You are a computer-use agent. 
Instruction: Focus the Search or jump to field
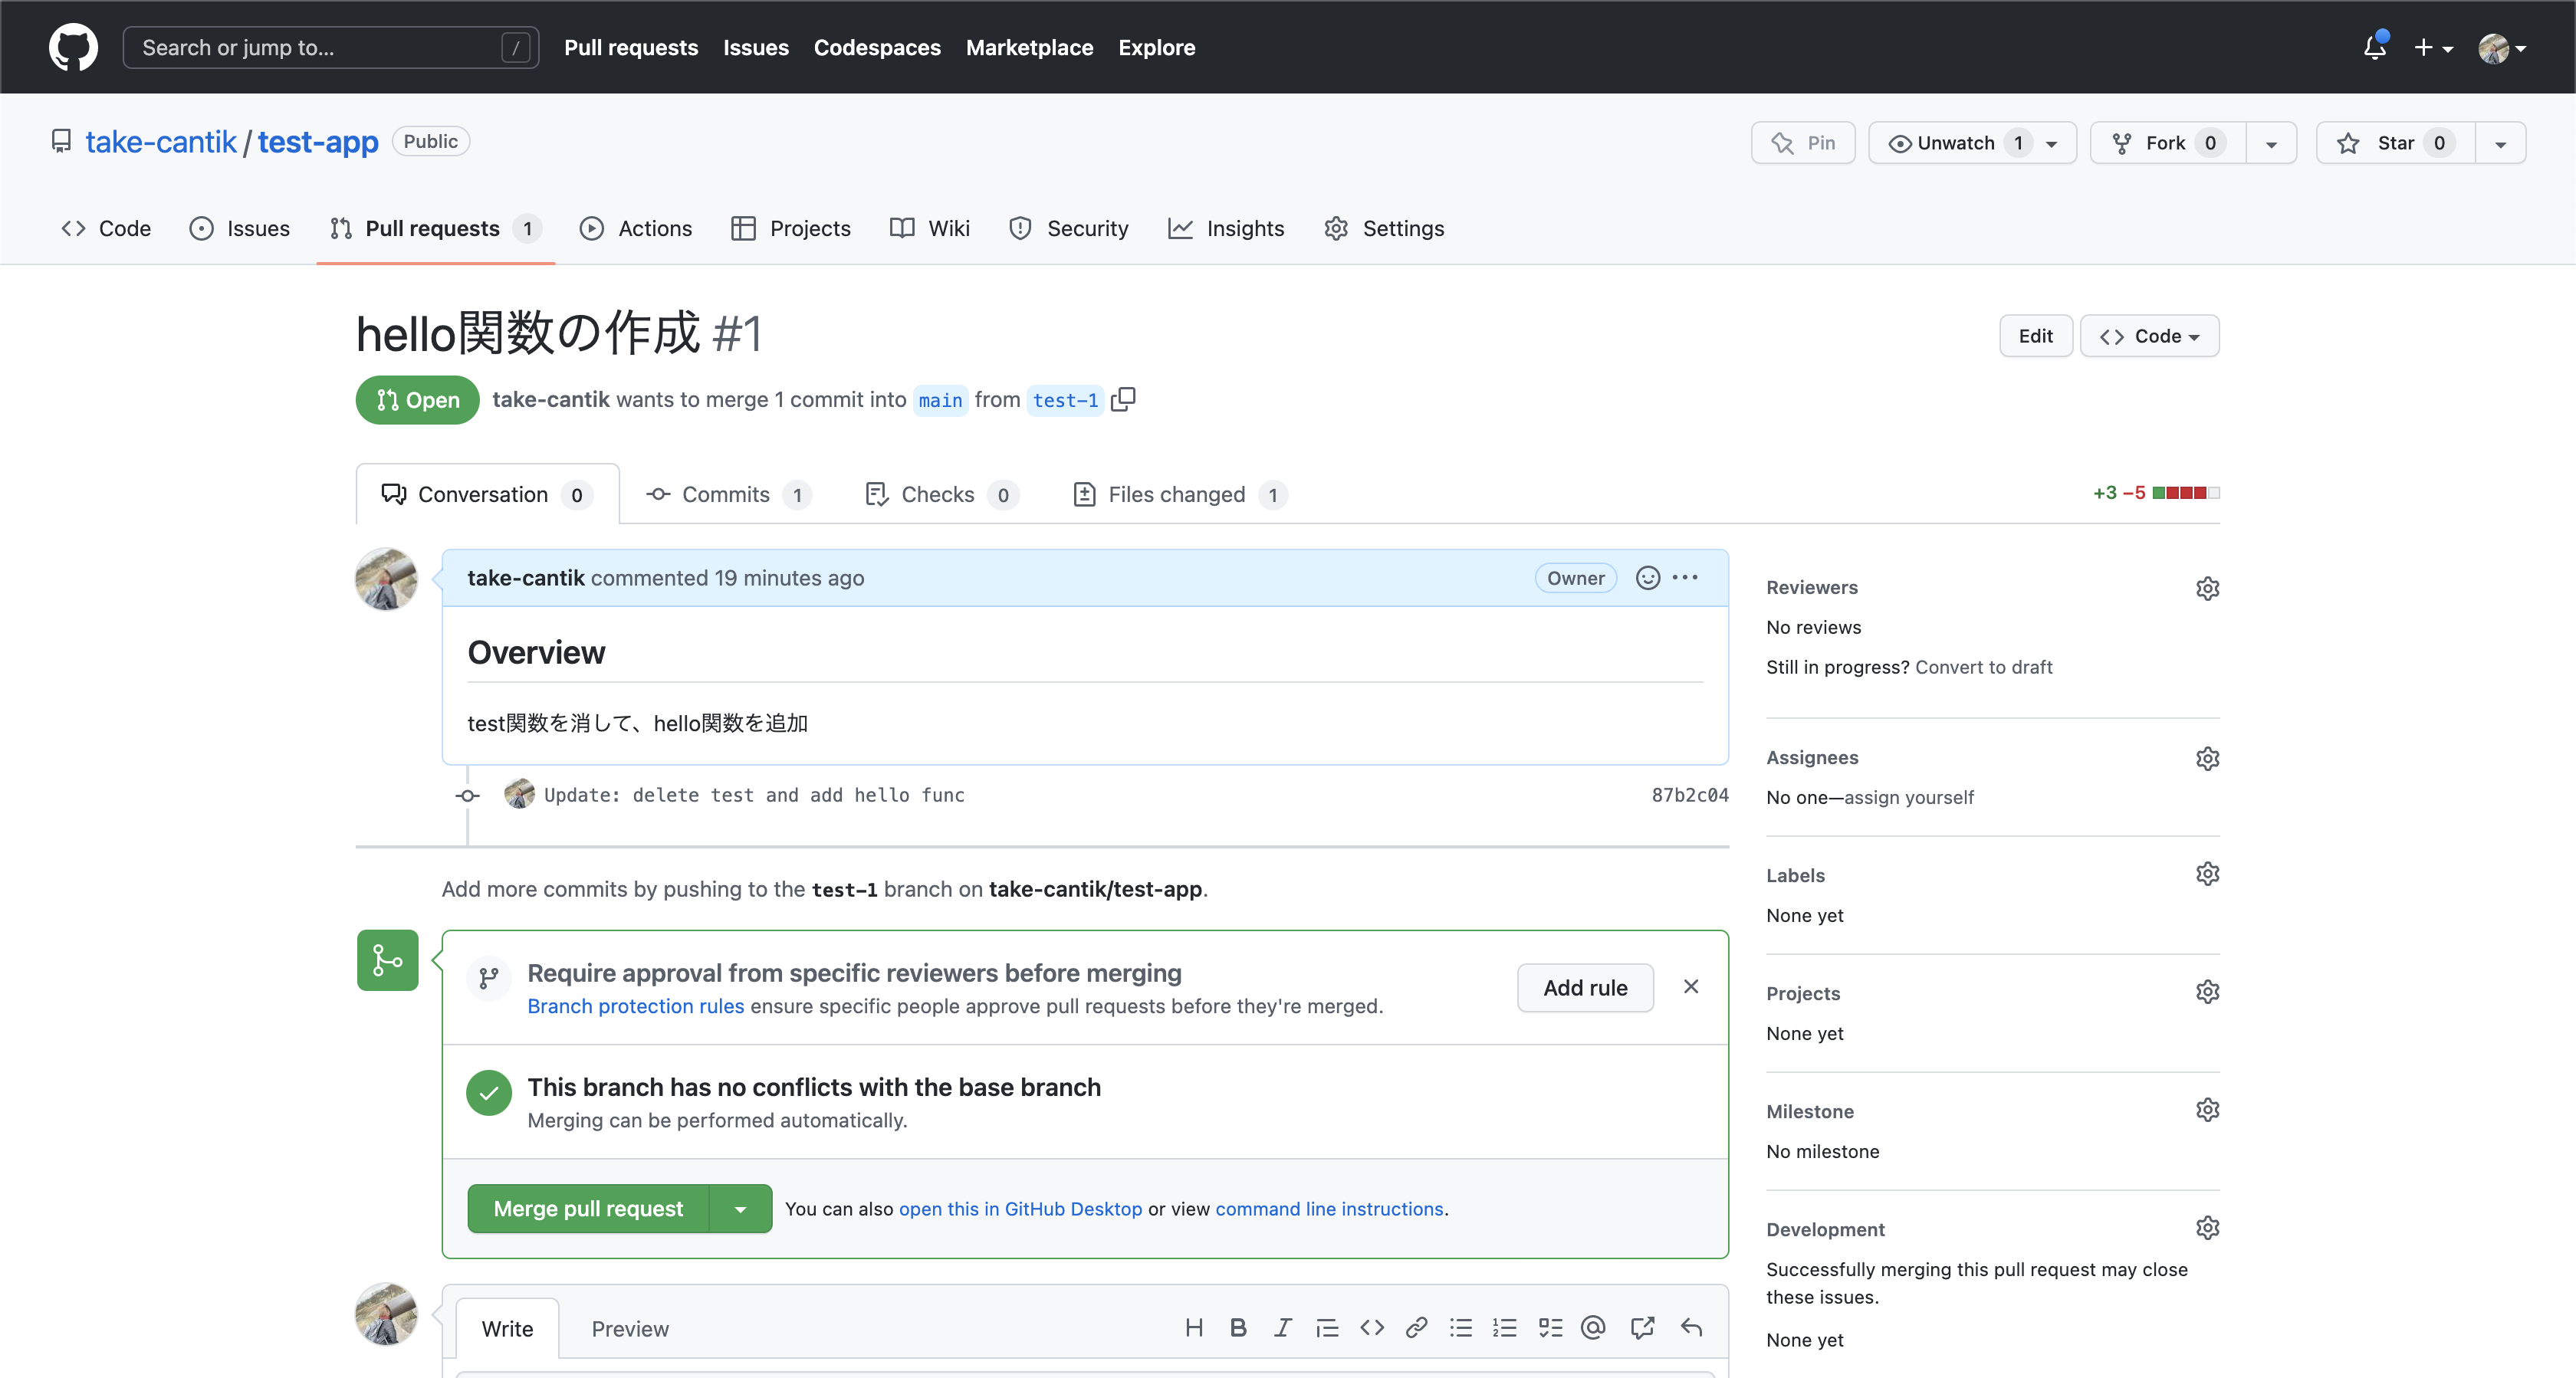tap(320, 47)
